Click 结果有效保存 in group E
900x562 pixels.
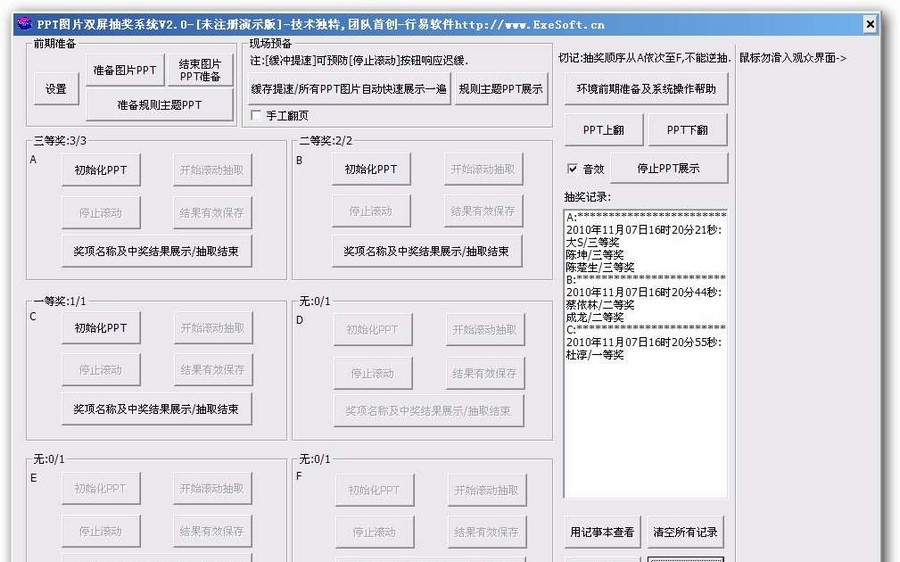tap(212, 531)
